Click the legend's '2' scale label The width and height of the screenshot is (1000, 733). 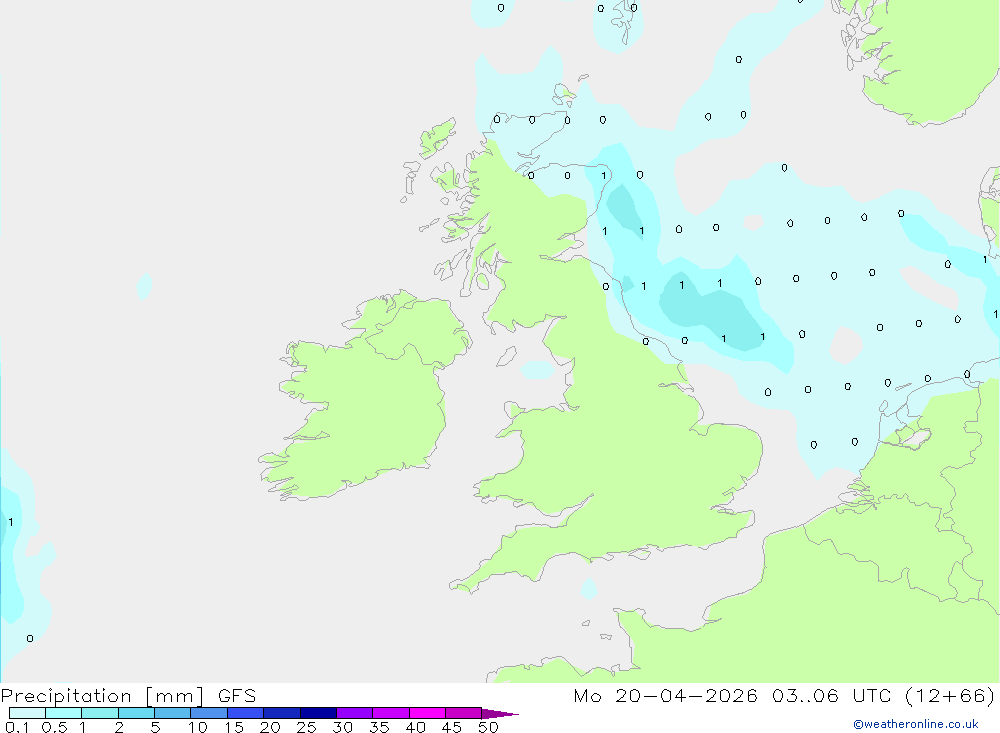[119, 727]
